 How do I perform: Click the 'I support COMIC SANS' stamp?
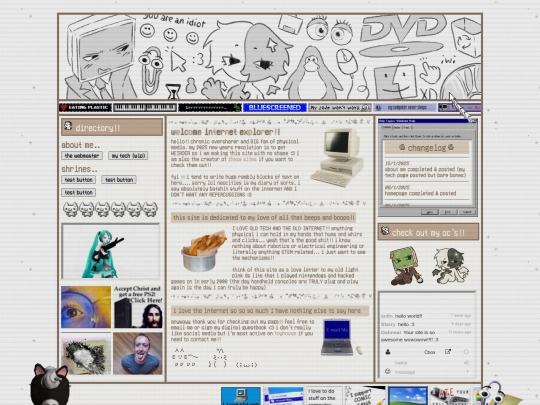click(365, 396)
